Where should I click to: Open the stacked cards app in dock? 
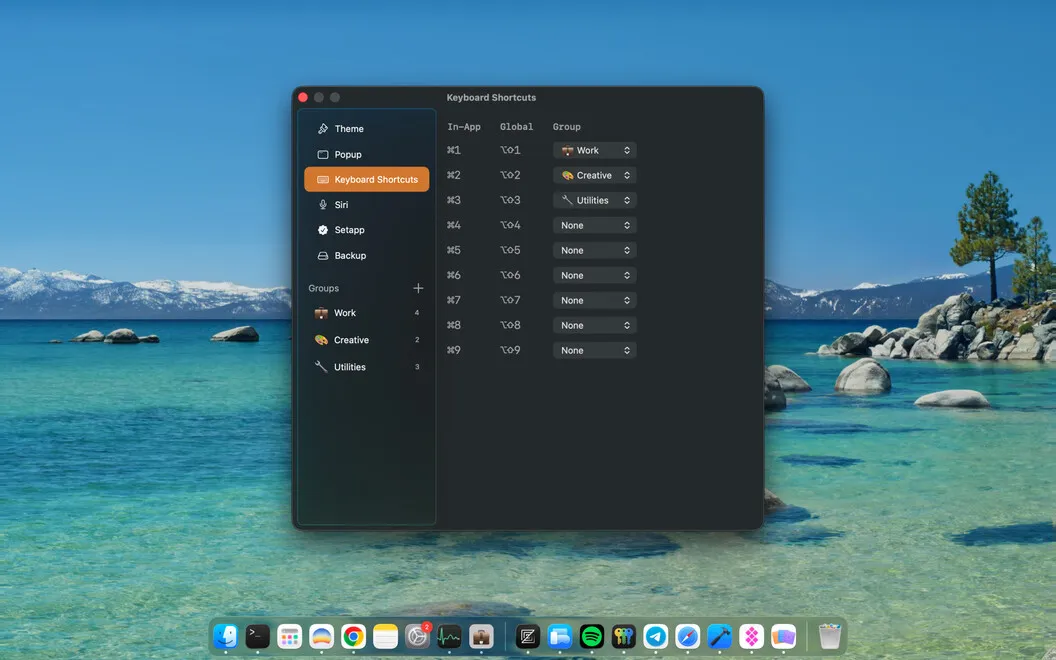tap(784, 636)
